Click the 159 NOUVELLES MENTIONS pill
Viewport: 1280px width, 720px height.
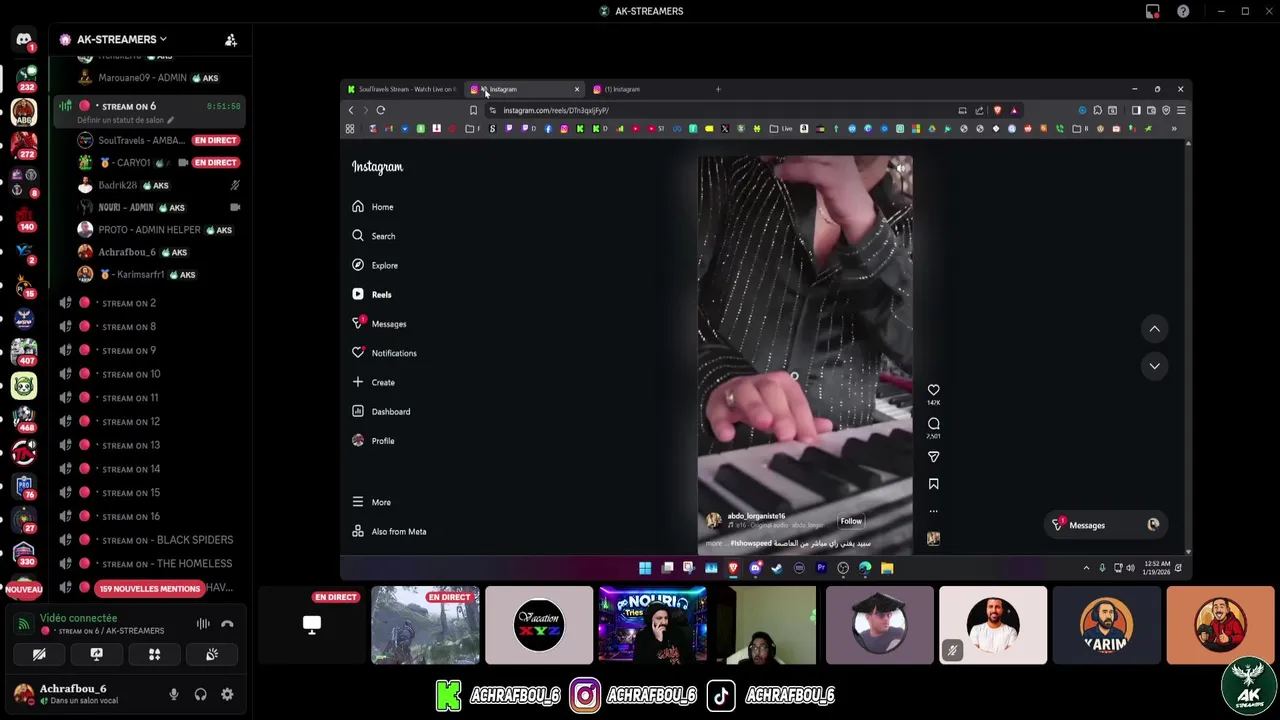pos(149,588)
